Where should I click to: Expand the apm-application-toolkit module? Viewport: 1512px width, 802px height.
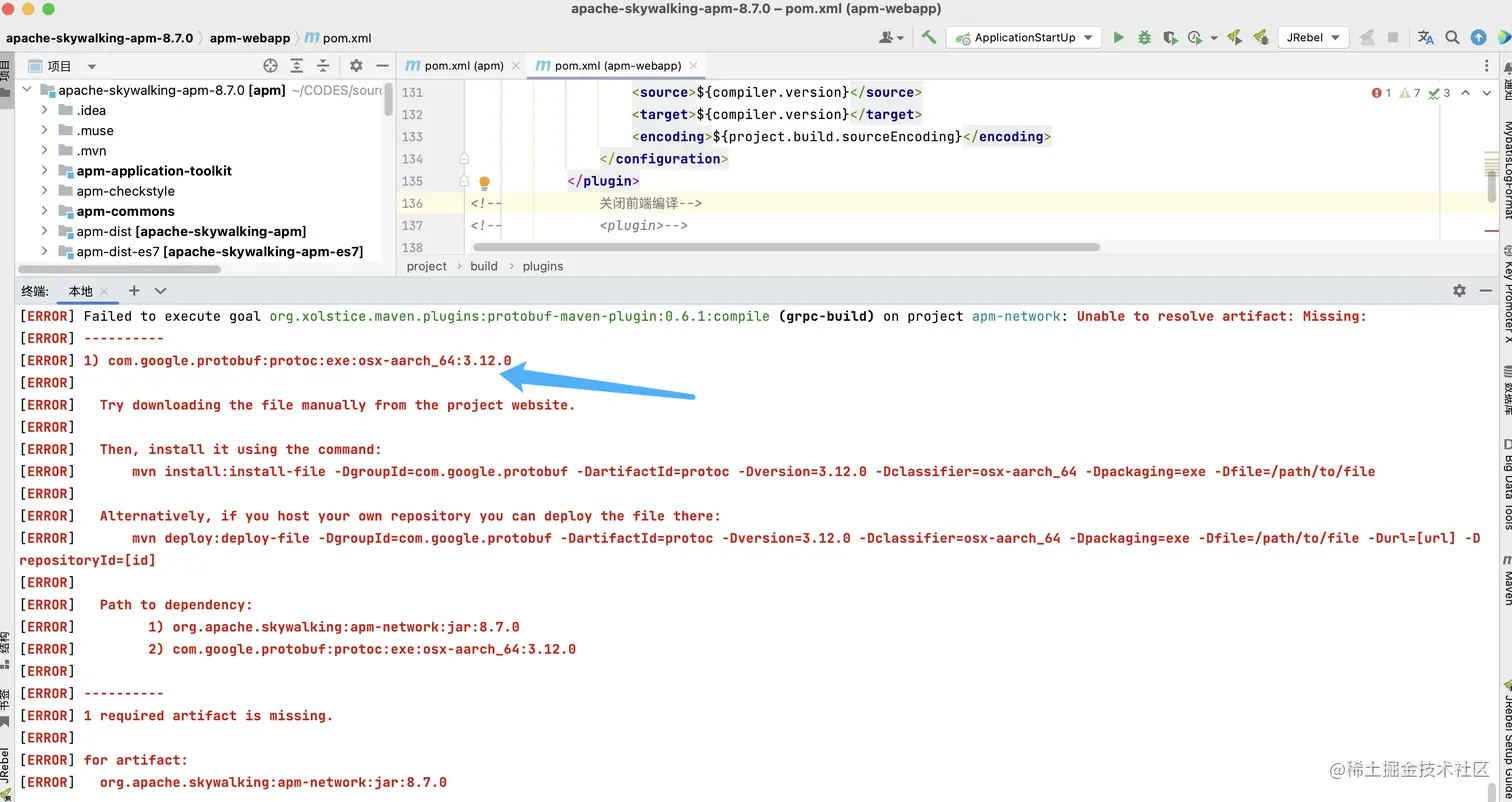[x=45, y=171]
